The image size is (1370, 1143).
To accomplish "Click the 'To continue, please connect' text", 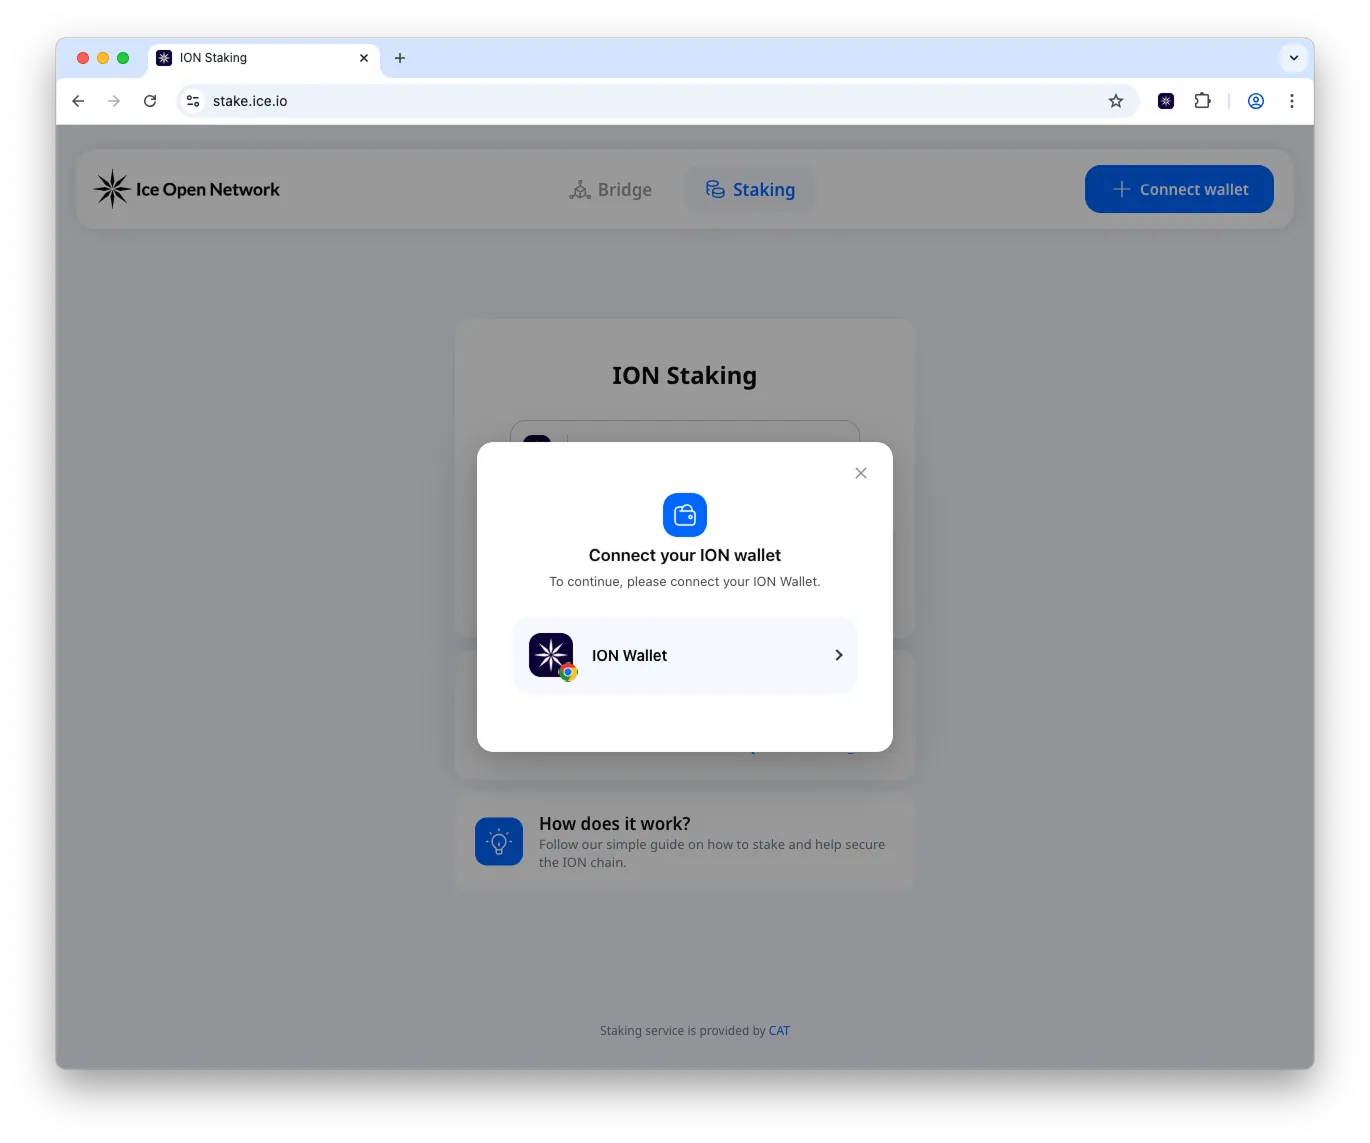I will coord(685,582).
